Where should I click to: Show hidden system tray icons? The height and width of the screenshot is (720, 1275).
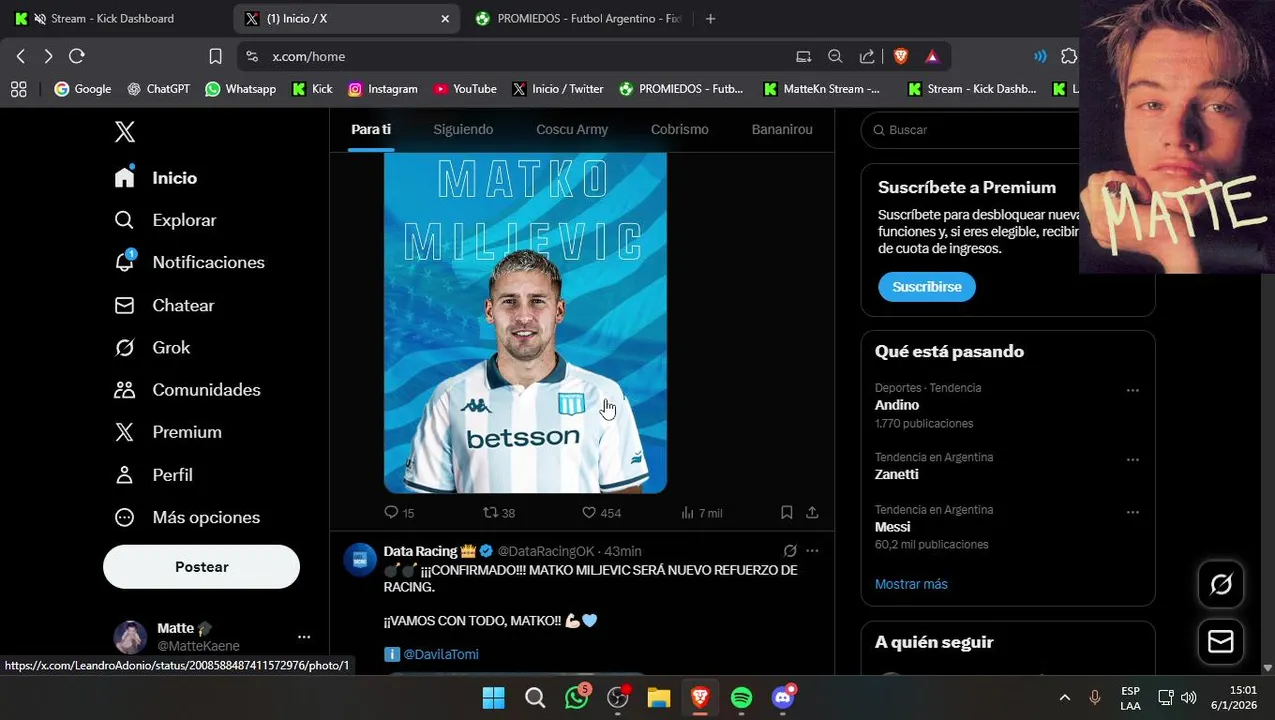click(x=1064, y=697)
